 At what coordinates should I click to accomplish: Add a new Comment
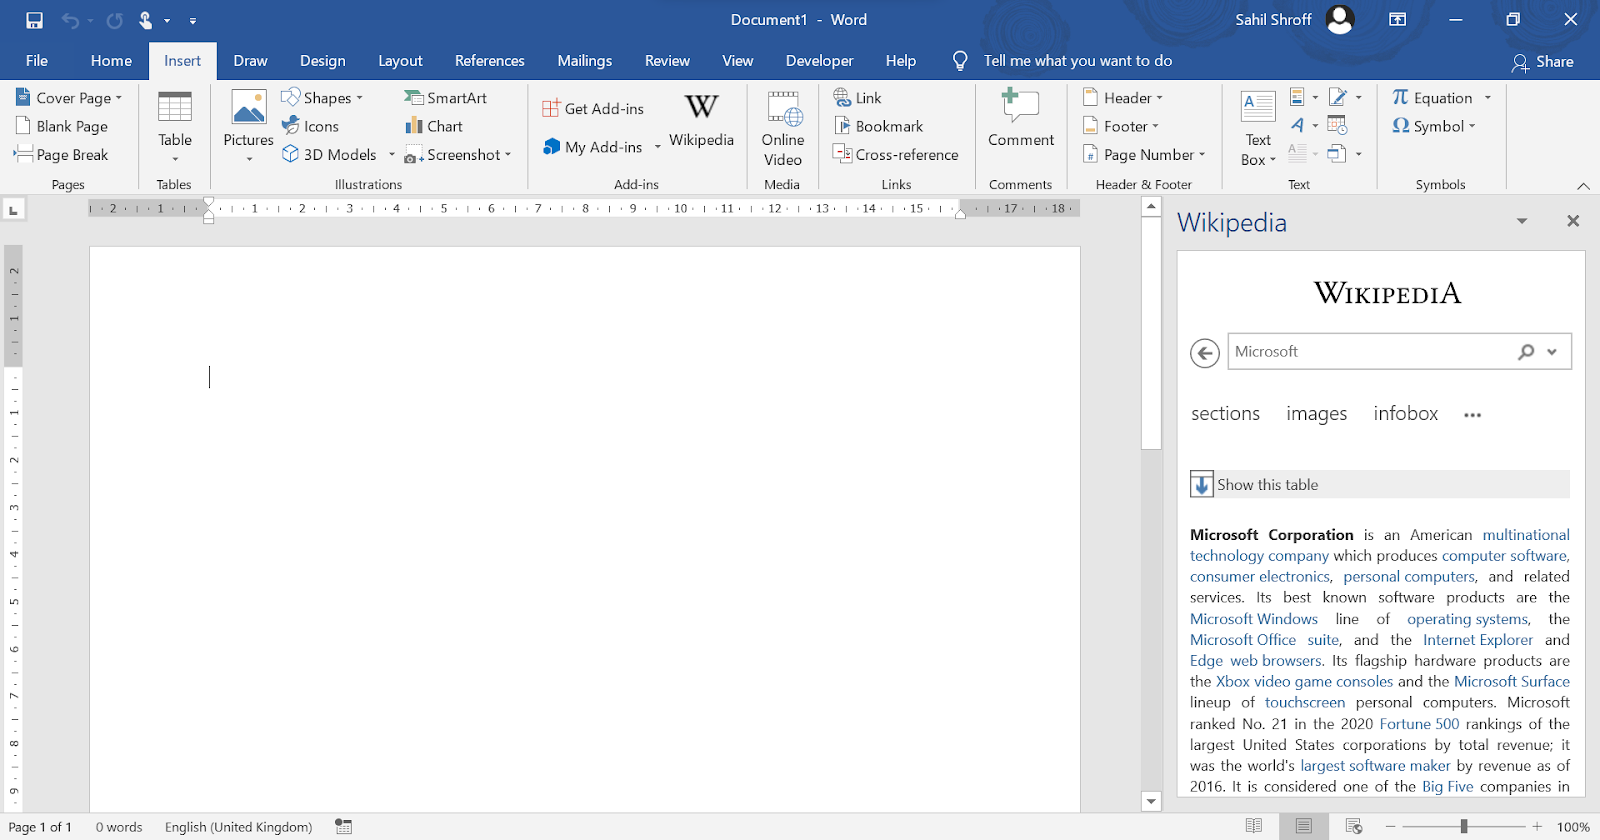pyautogui.click(x=1021, y=118)
